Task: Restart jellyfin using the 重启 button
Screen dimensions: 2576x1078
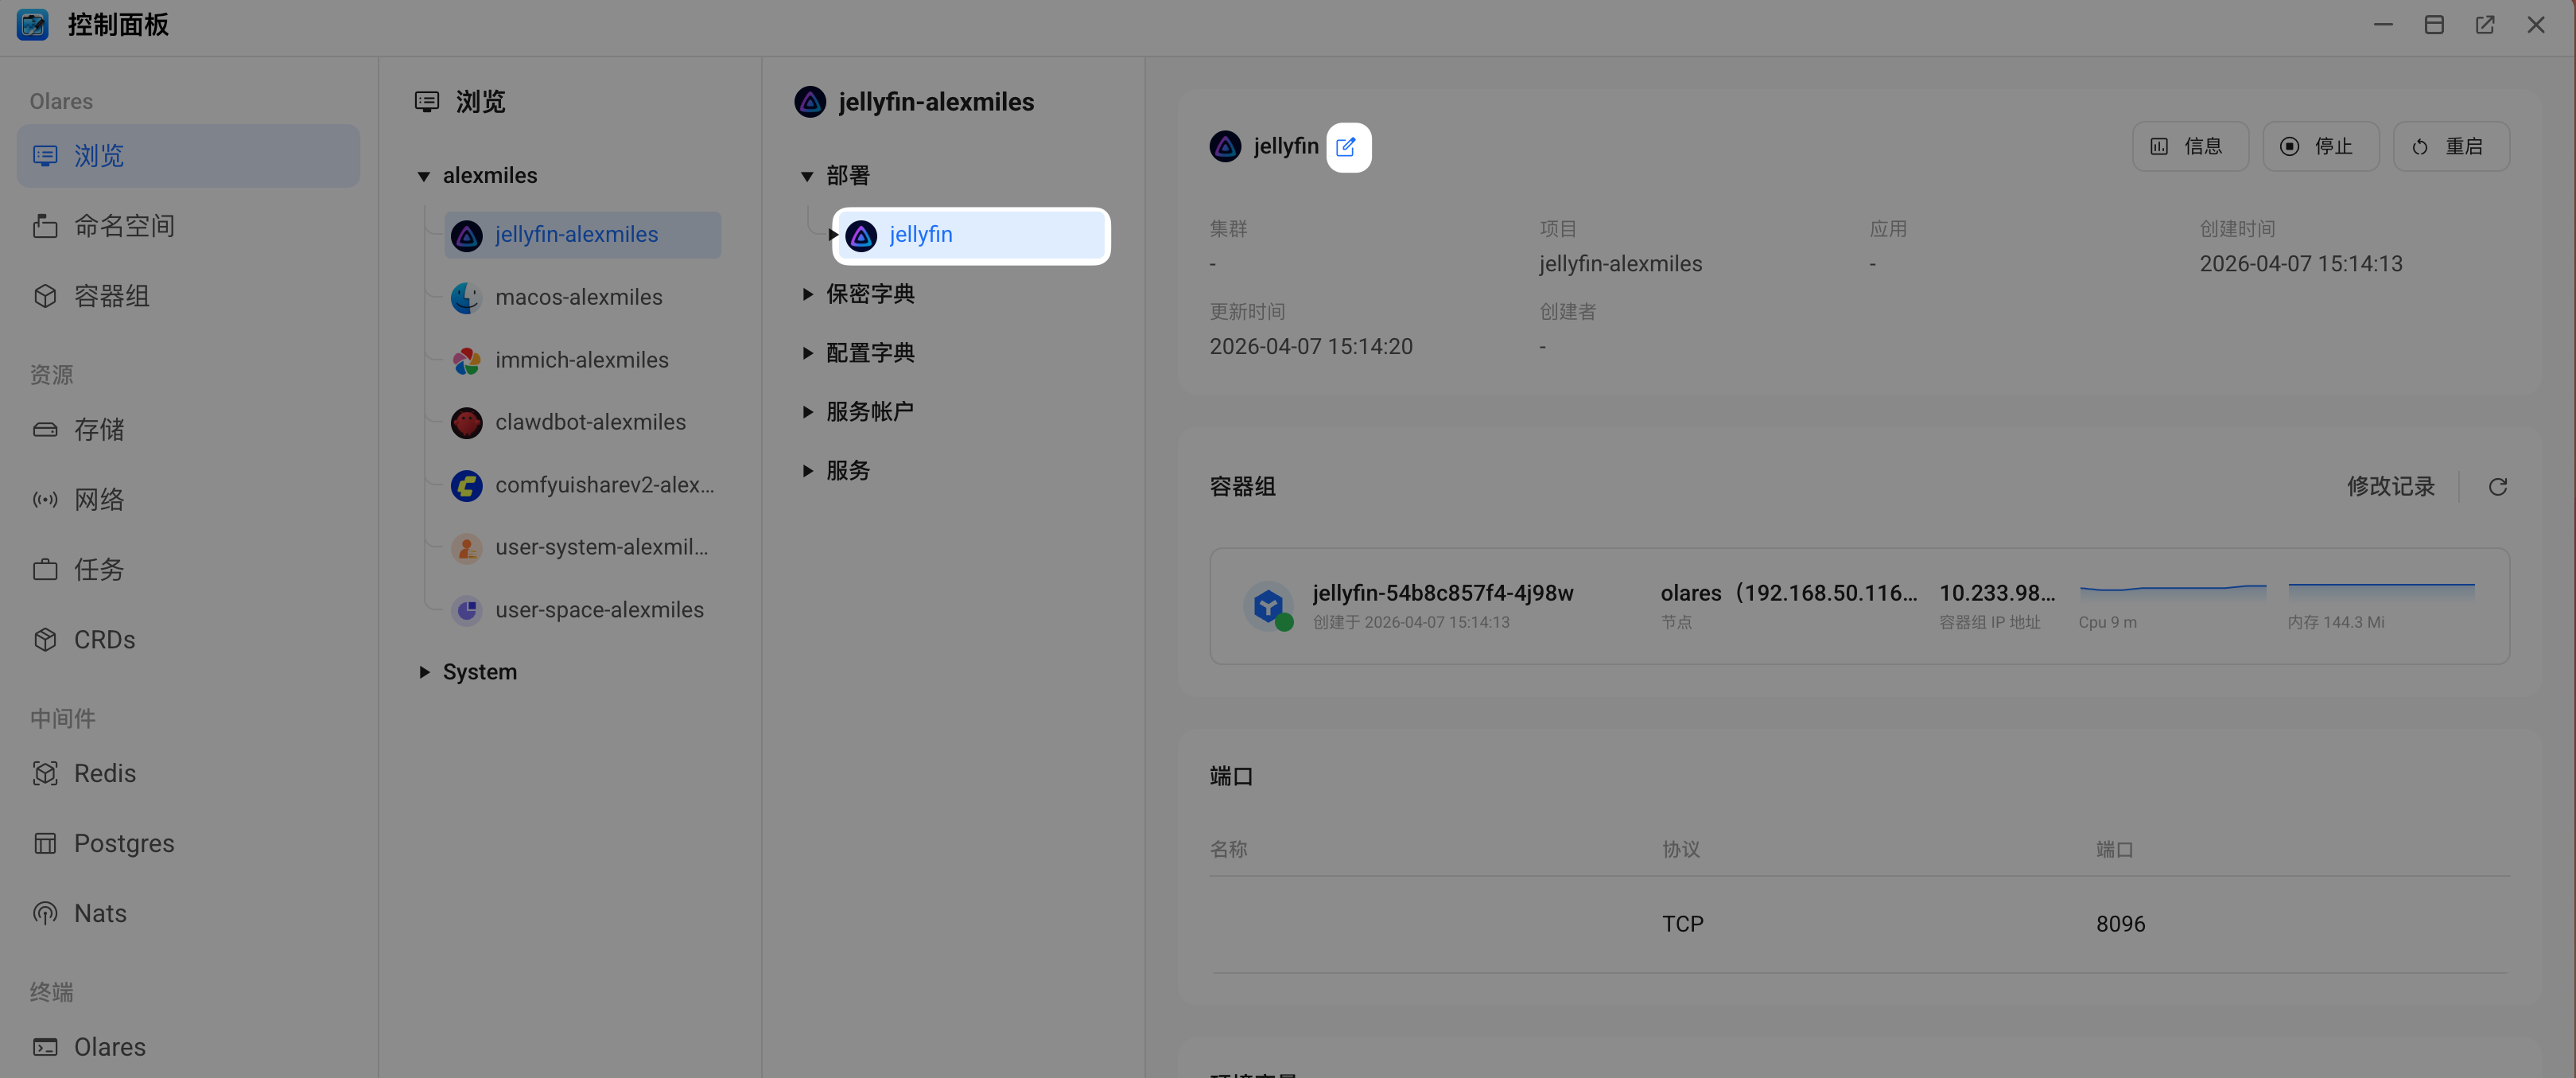Action: pos(2451,146)
